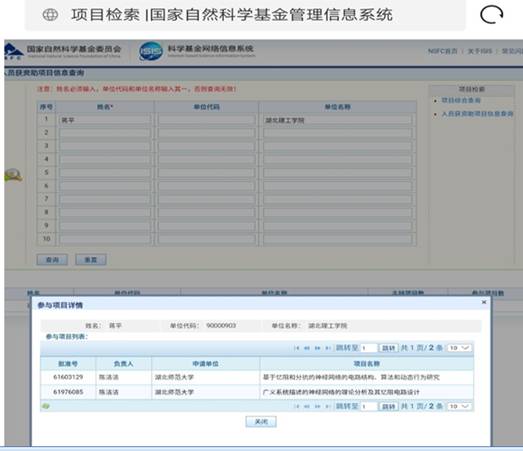Click the 姓名 field in row 10
The image size is (523, 451).
105,239
